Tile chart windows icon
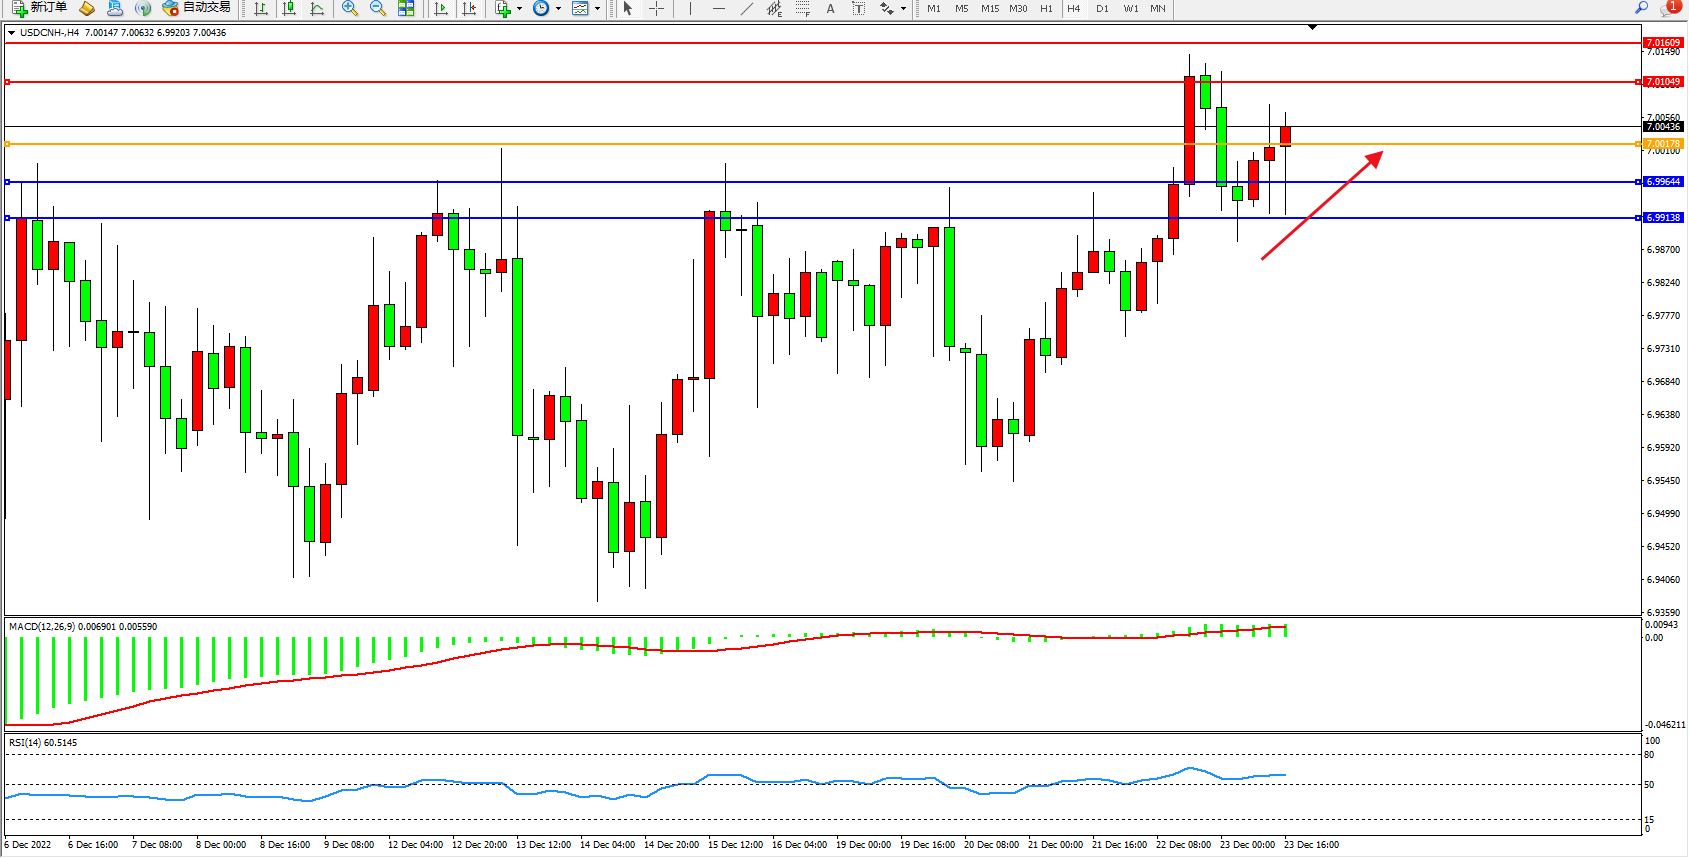Viewport: 1689px width, 858px height. click(406, 8)
